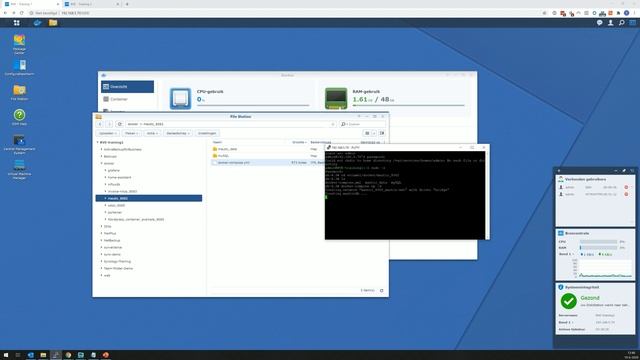Disconnect first connected admin user
Image resolution: width=640 pixels, height=360 pixels.
pyautogui.click(x=626, y=187)
